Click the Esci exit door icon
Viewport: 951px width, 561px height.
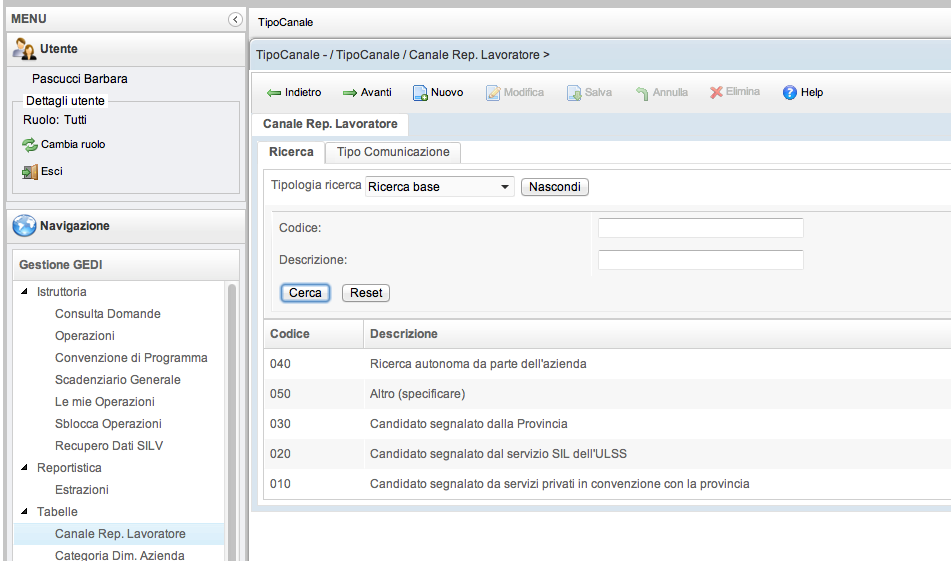click(30, 172)
